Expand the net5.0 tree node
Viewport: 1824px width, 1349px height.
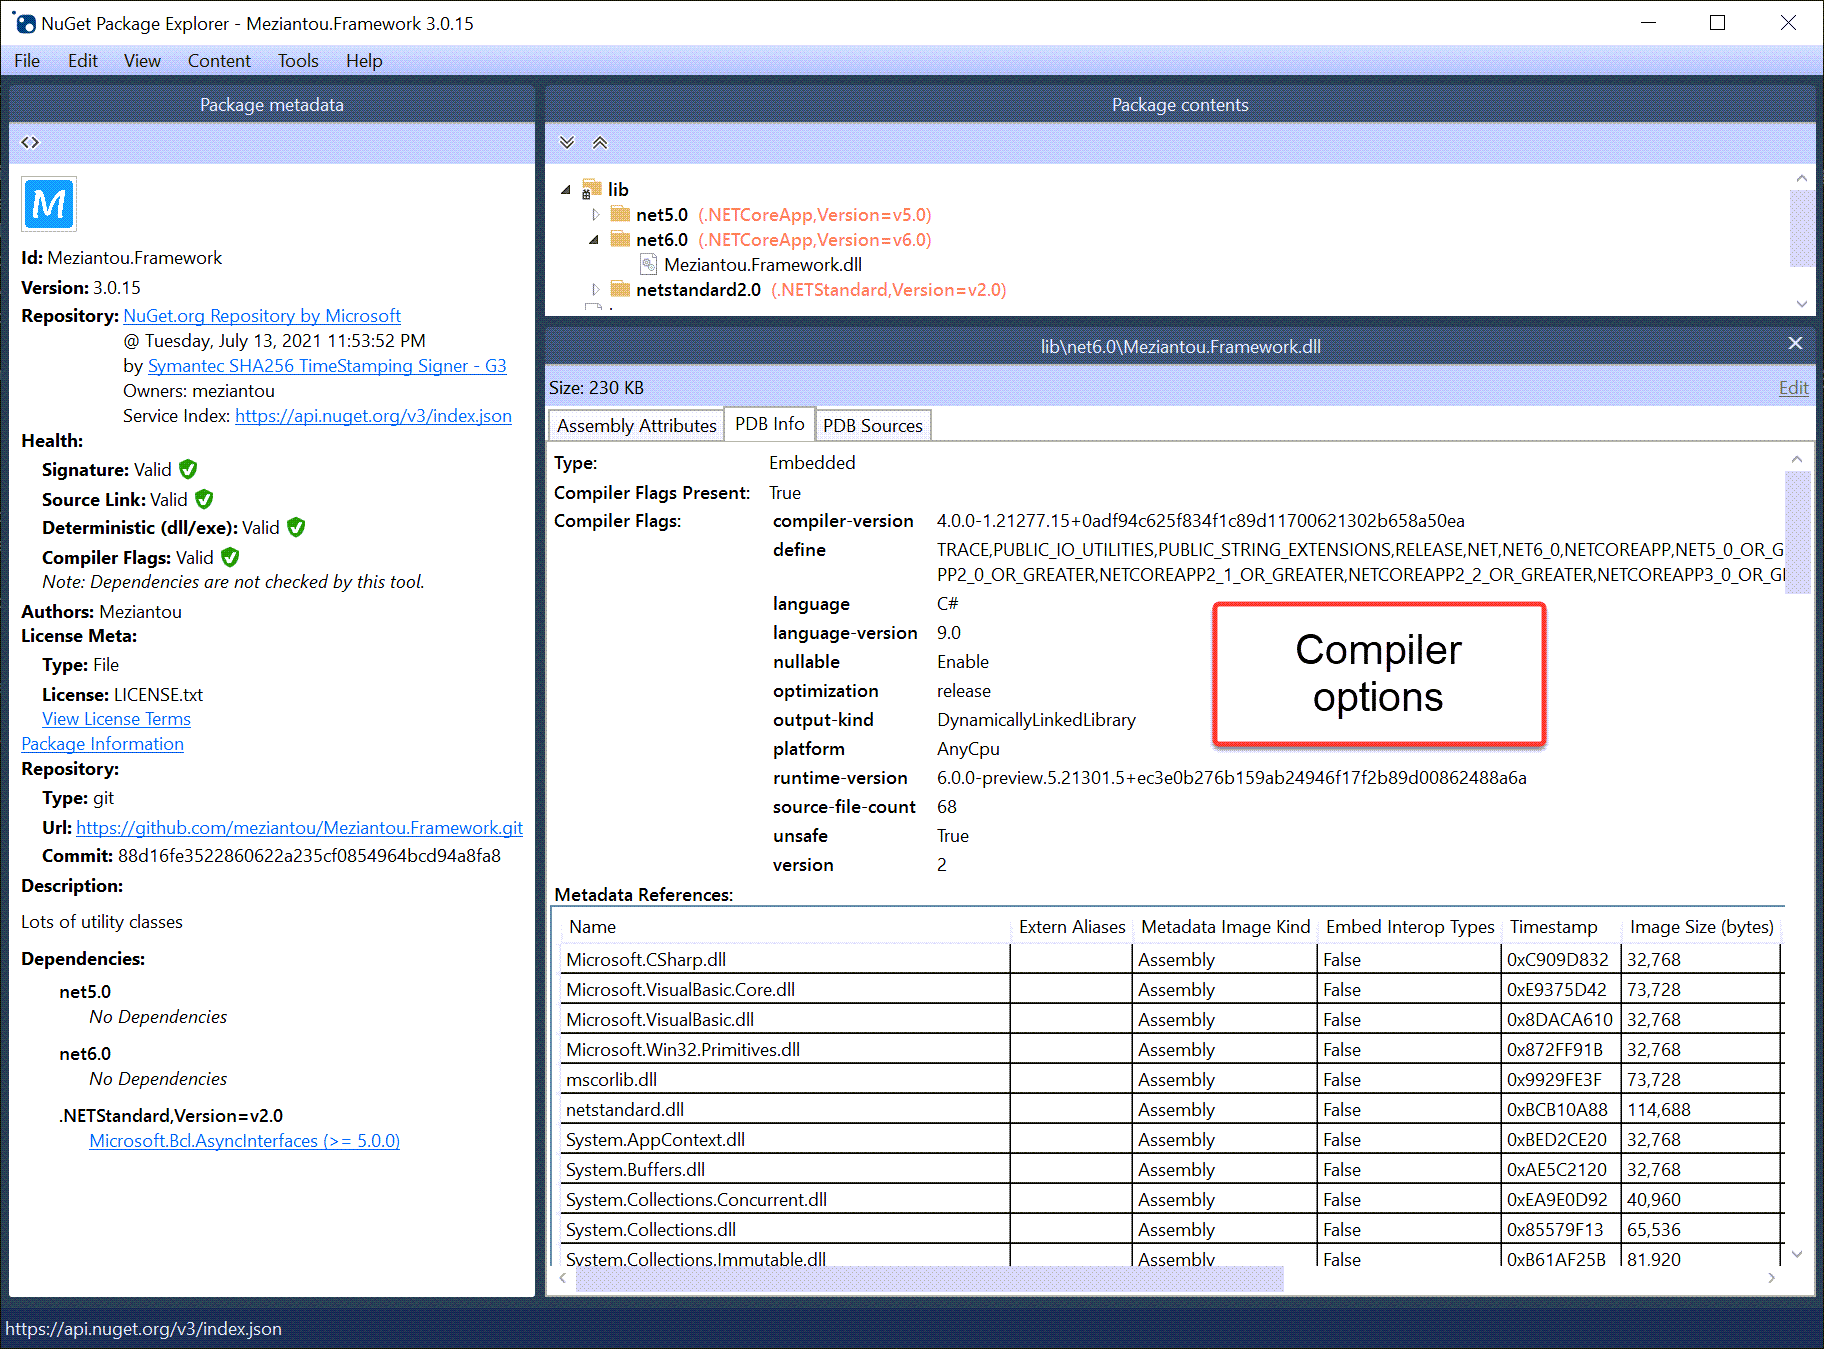596,214
